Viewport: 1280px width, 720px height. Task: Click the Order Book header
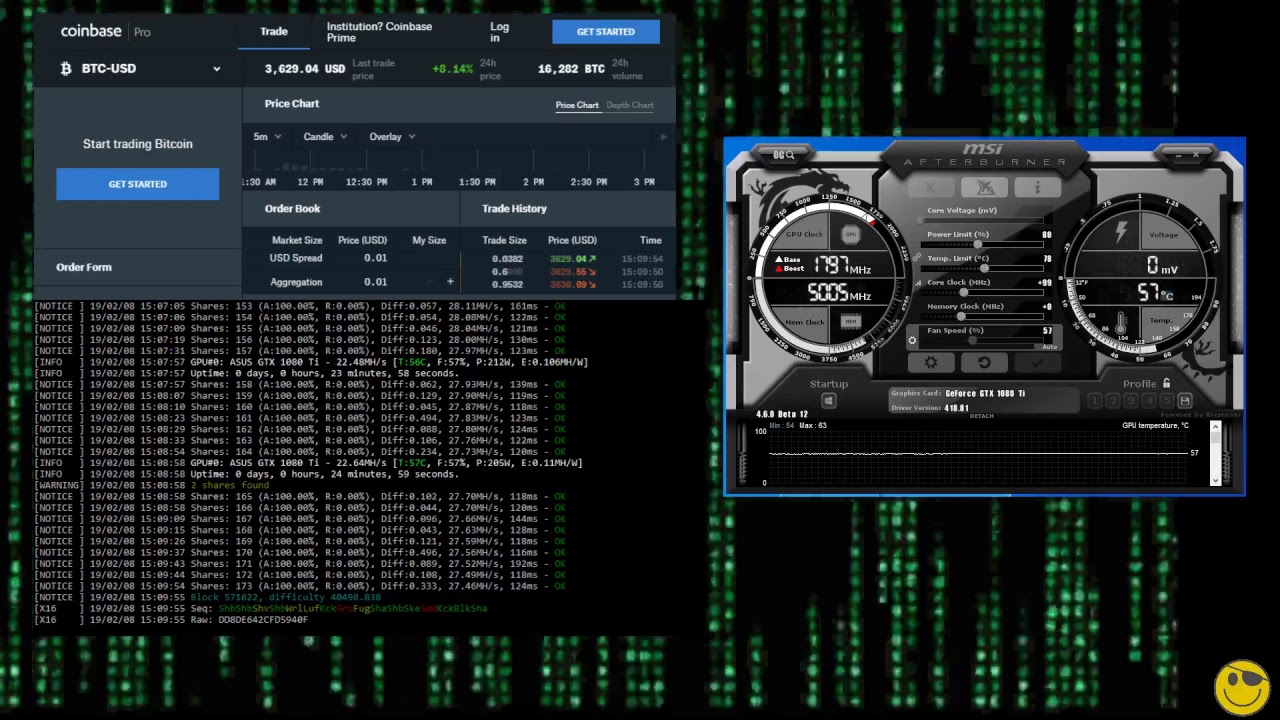click(x=293, y=208)
